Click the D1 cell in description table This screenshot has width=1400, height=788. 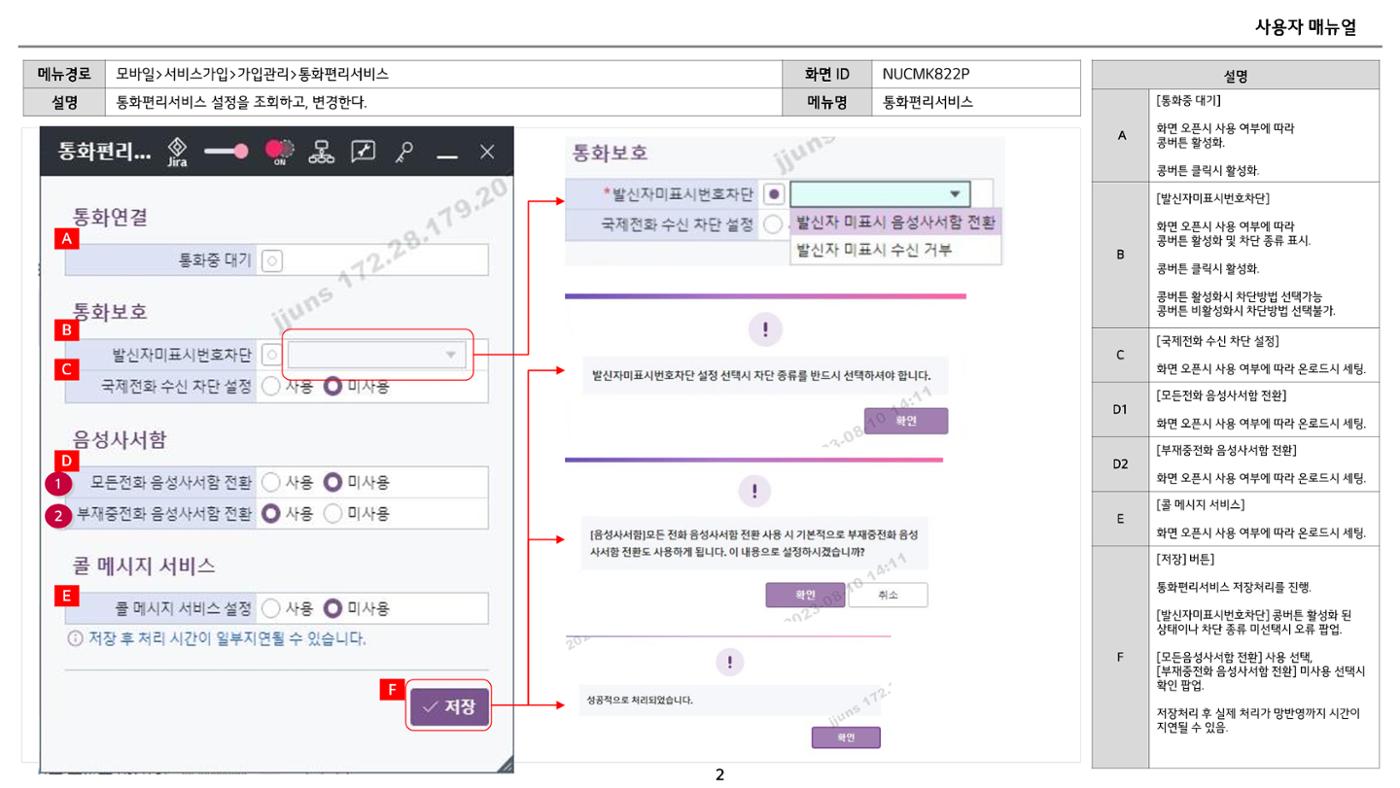1120,410
